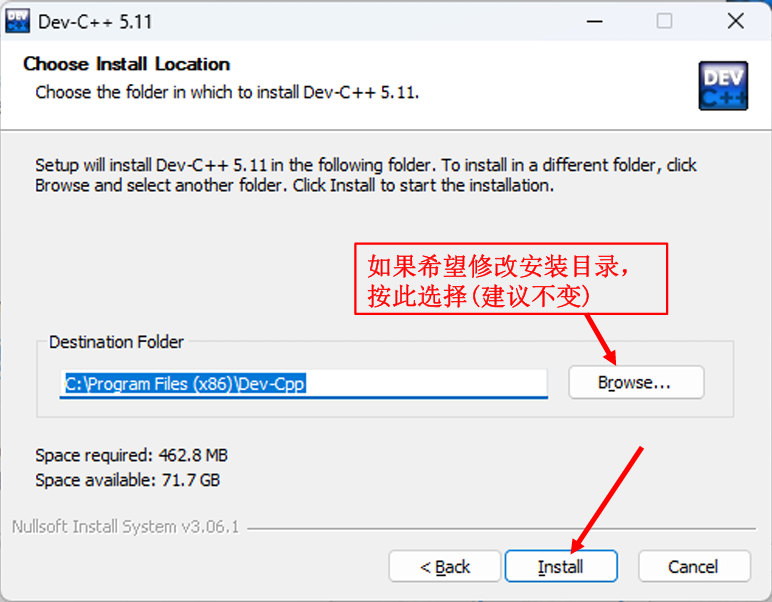Click the "Space required: 462.8 MB" text
The height and width of the screenshot is (602, 772).
point(131,455)
